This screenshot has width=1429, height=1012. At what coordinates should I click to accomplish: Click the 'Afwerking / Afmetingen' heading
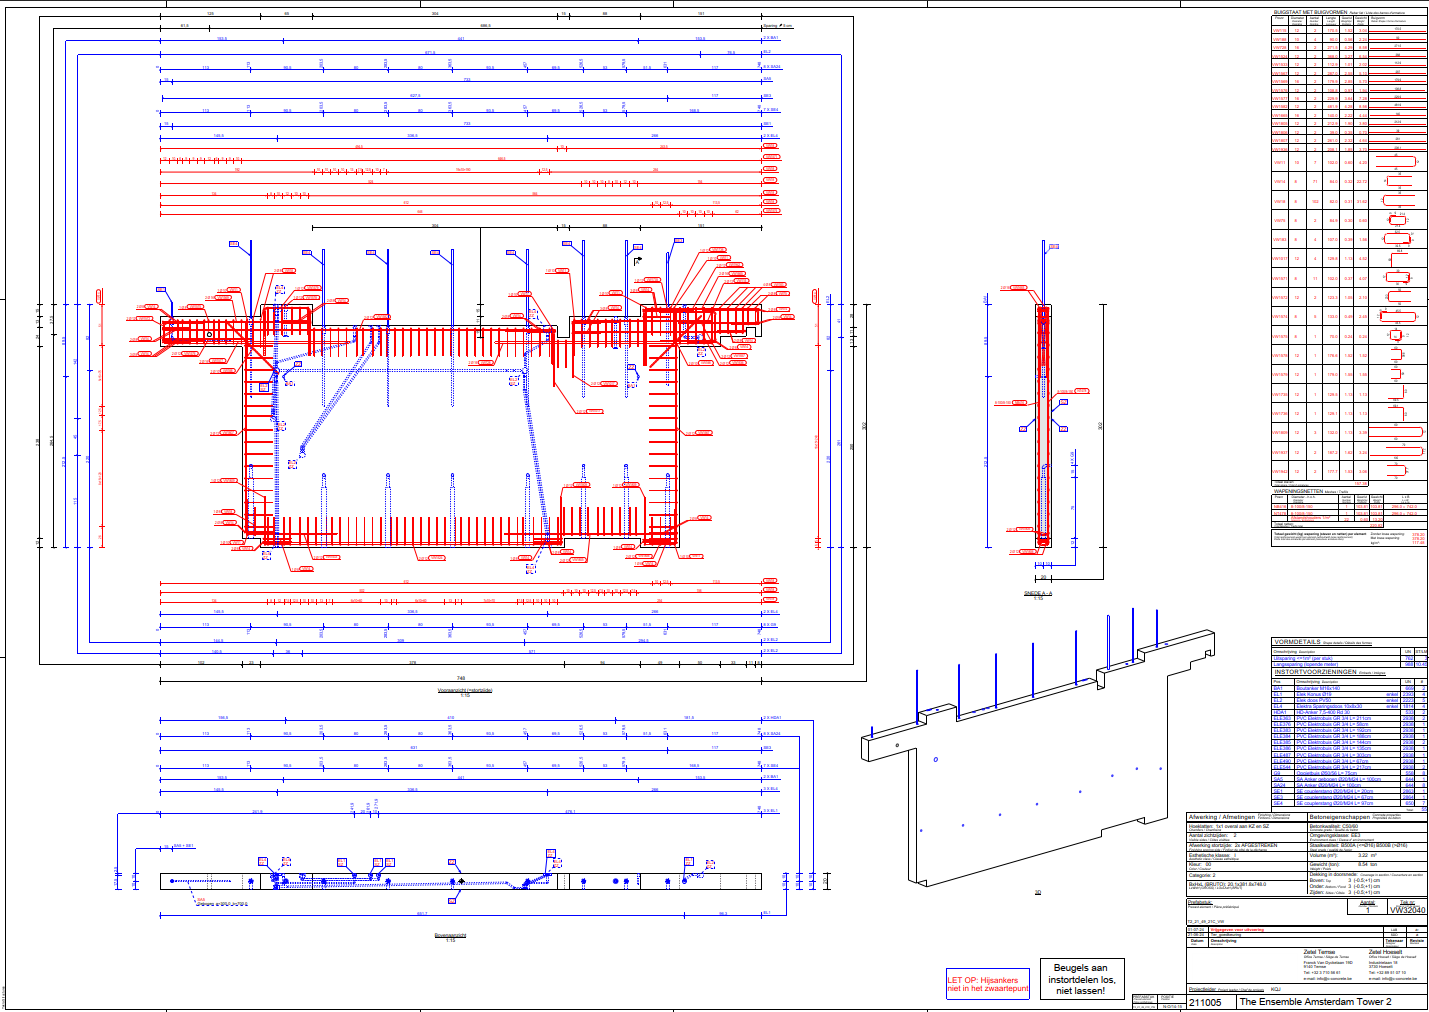tap(1217, 817)
